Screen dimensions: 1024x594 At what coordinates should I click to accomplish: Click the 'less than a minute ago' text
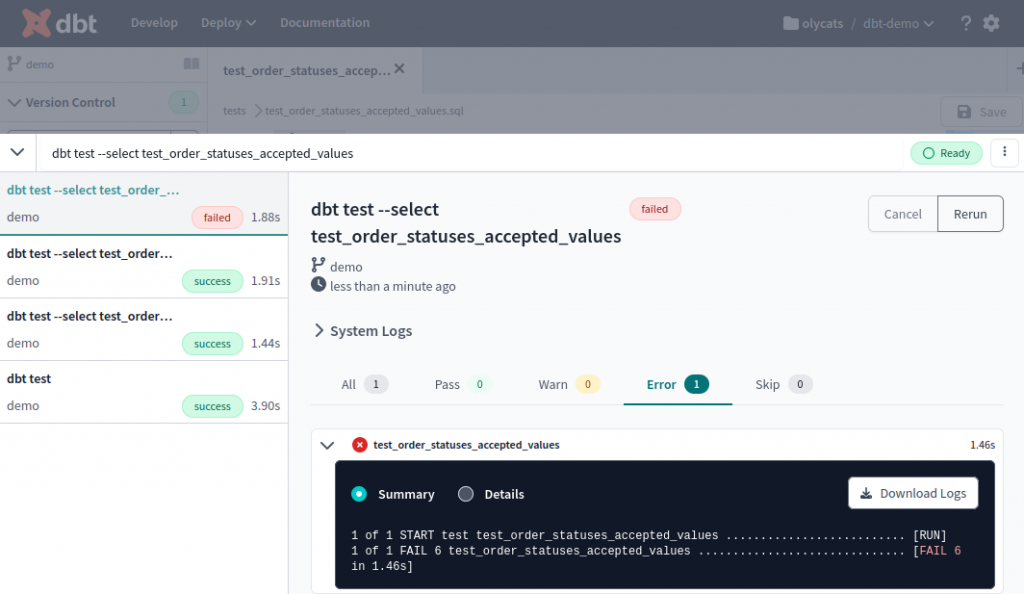(x=392, y=286)
